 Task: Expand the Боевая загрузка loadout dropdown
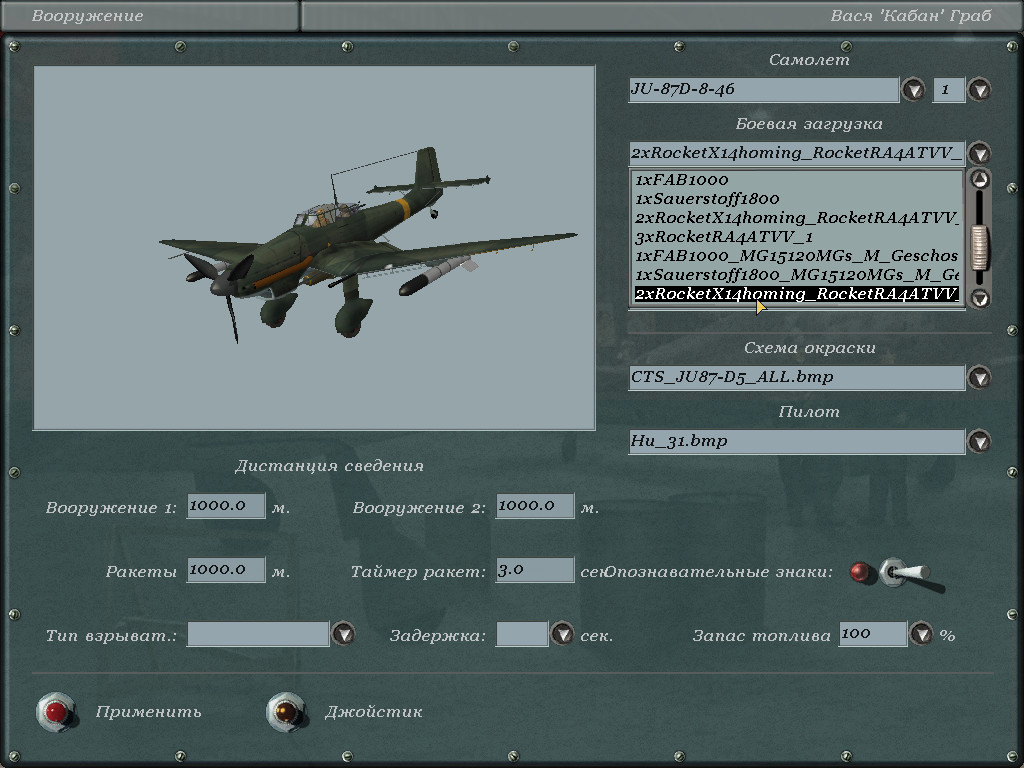(x=979, y=153)
